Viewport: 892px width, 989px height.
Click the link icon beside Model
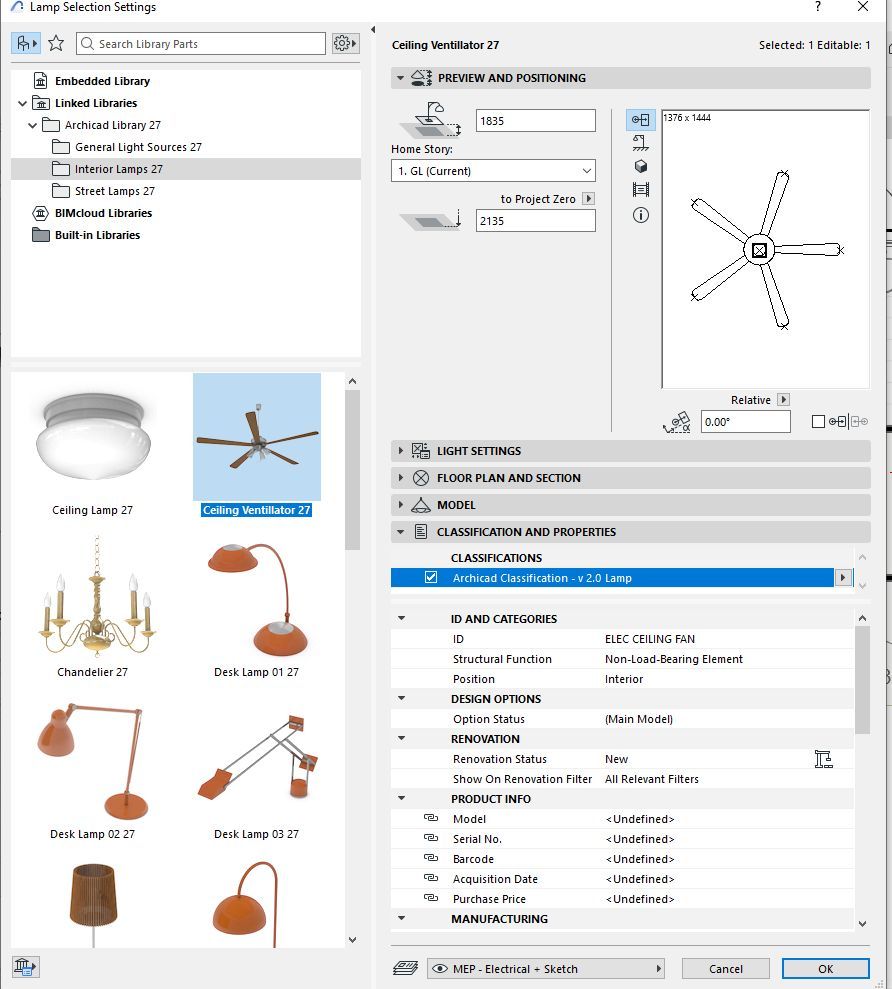[431, 818]
